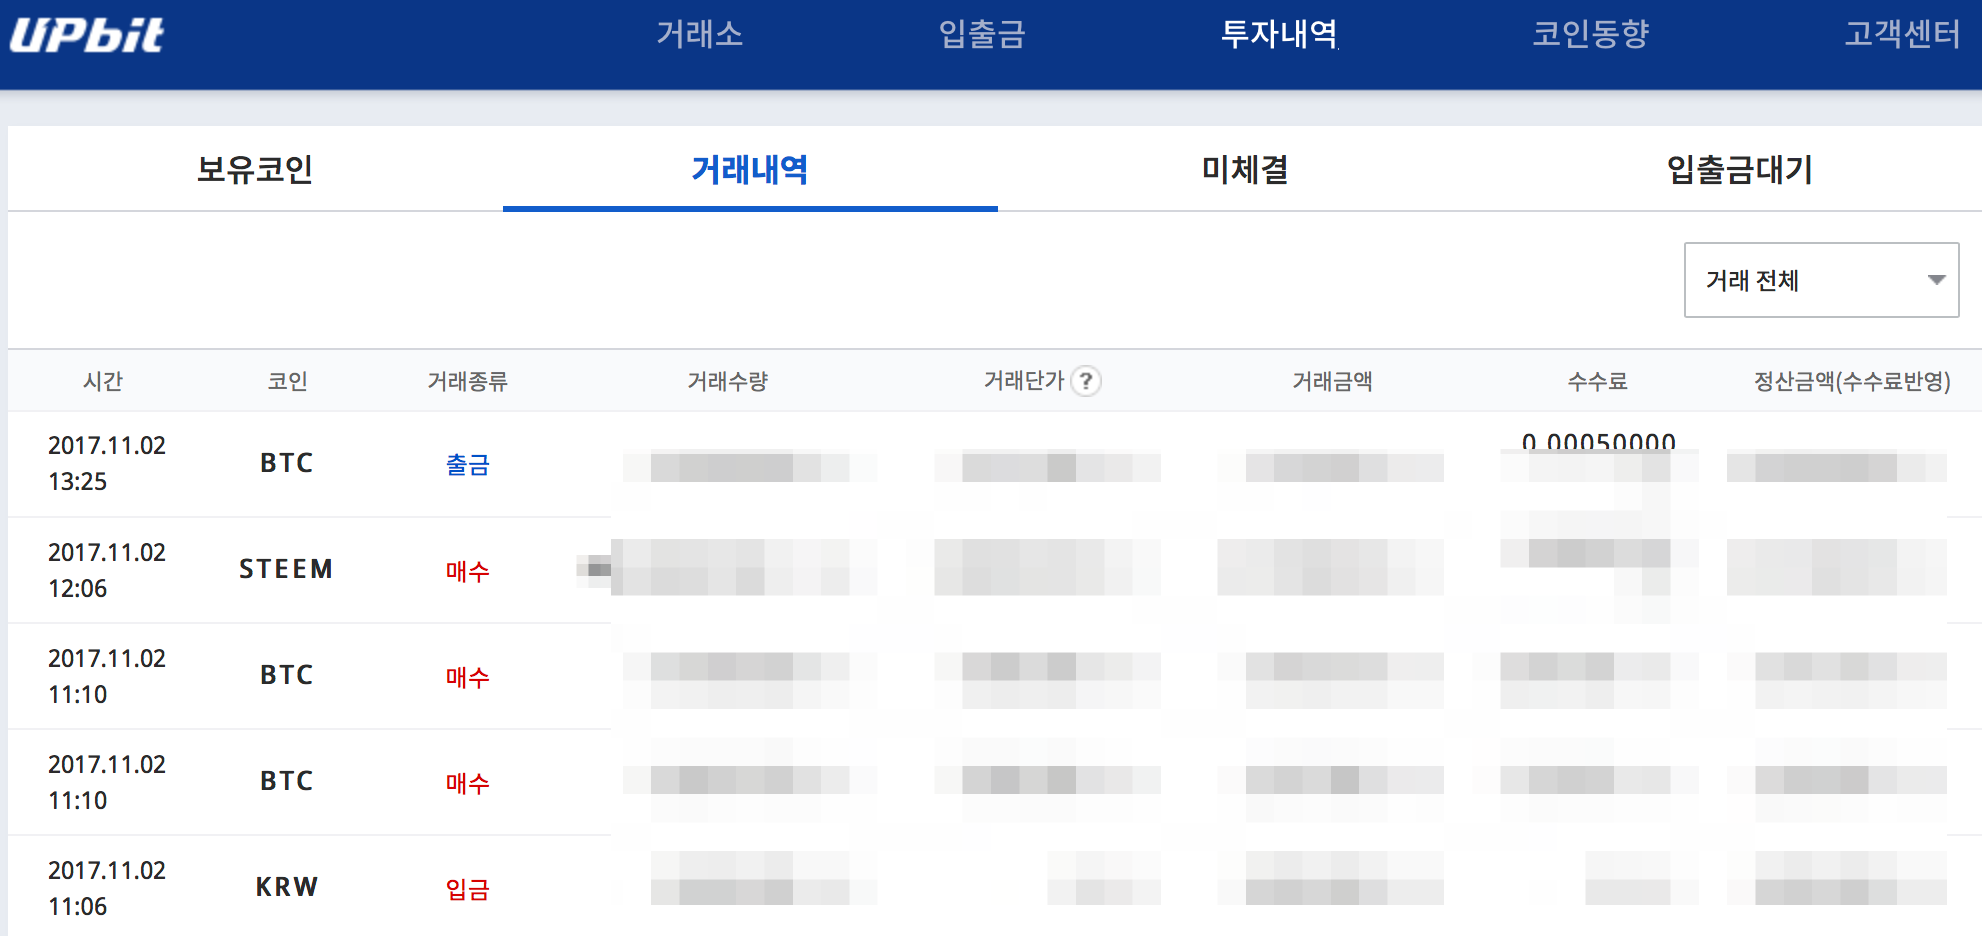Select the 투자내역 menu item
This screenshot has width=1982, height=936.
[1279, 34]
